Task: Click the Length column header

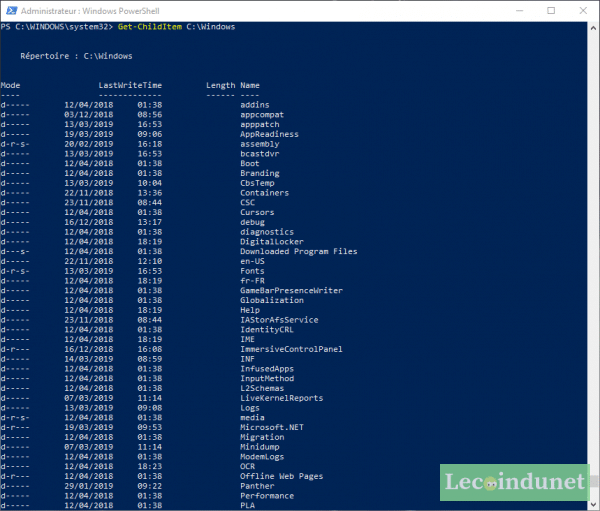Action: 221,85
